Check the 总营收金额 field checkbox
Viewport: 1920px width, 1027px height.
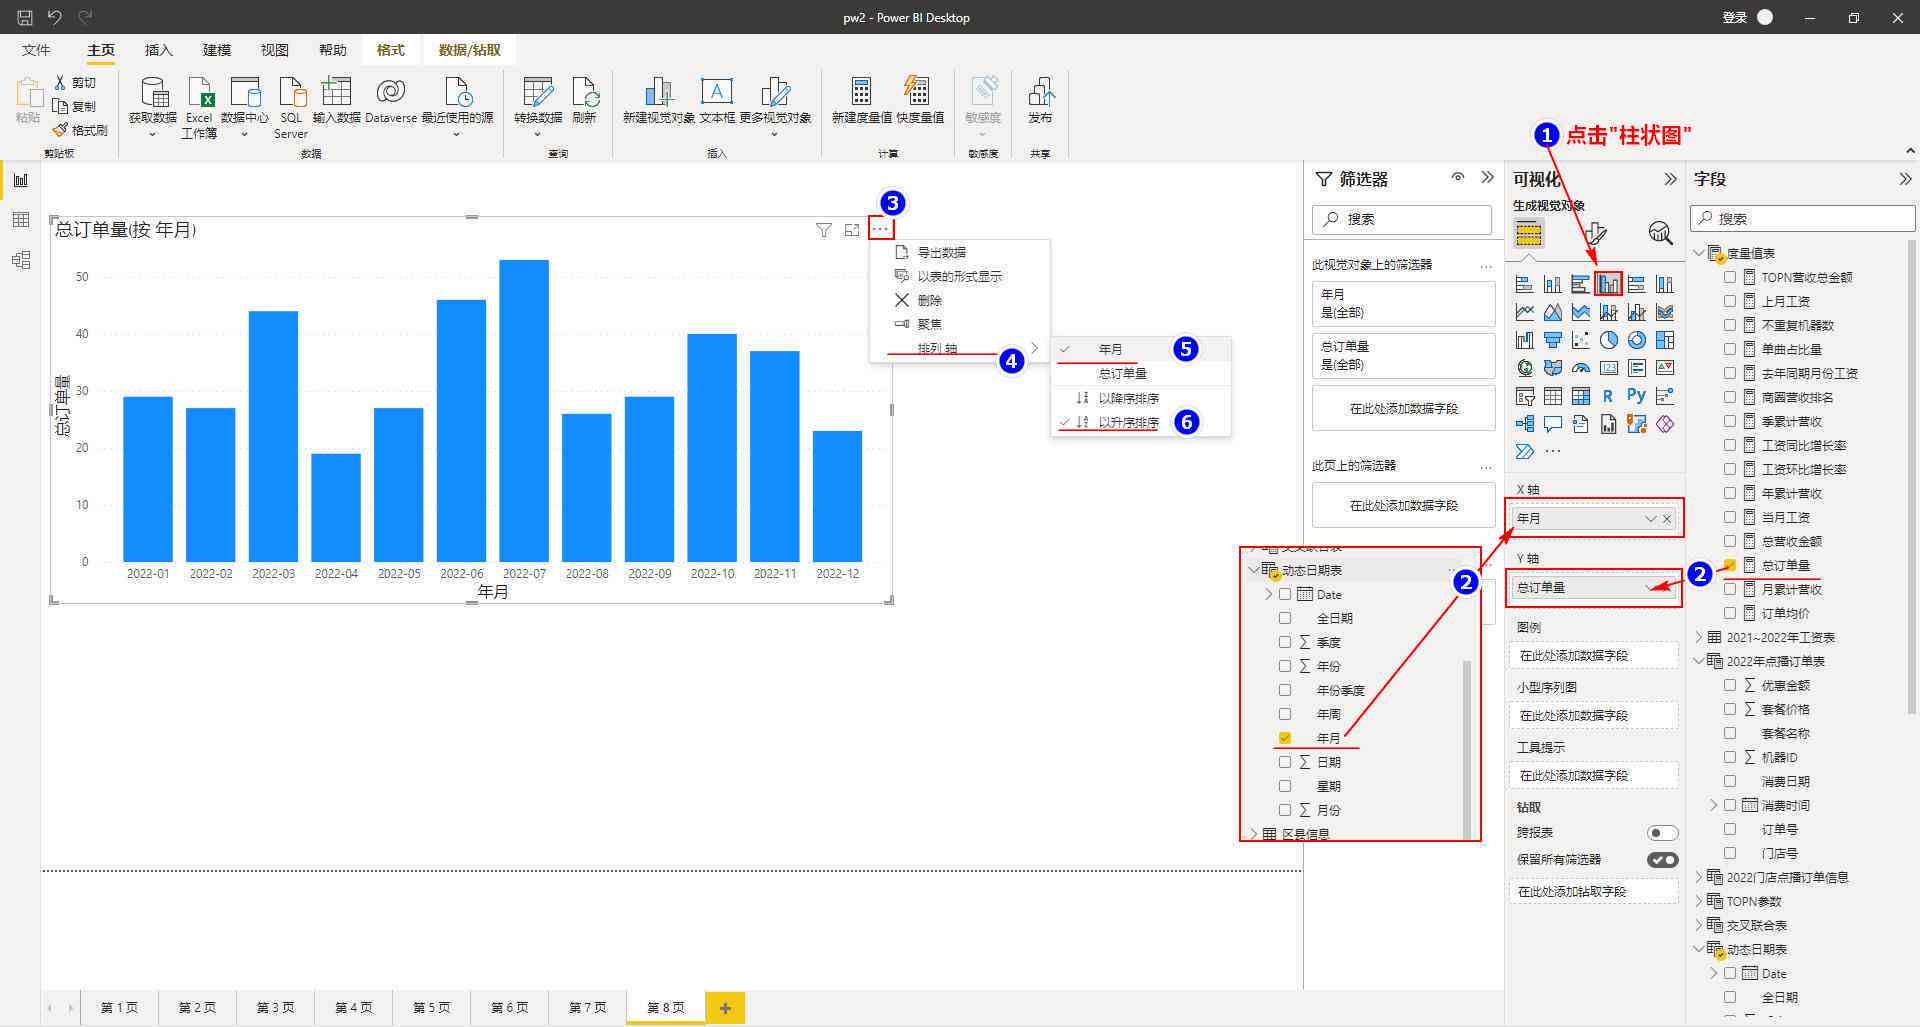1730,541
